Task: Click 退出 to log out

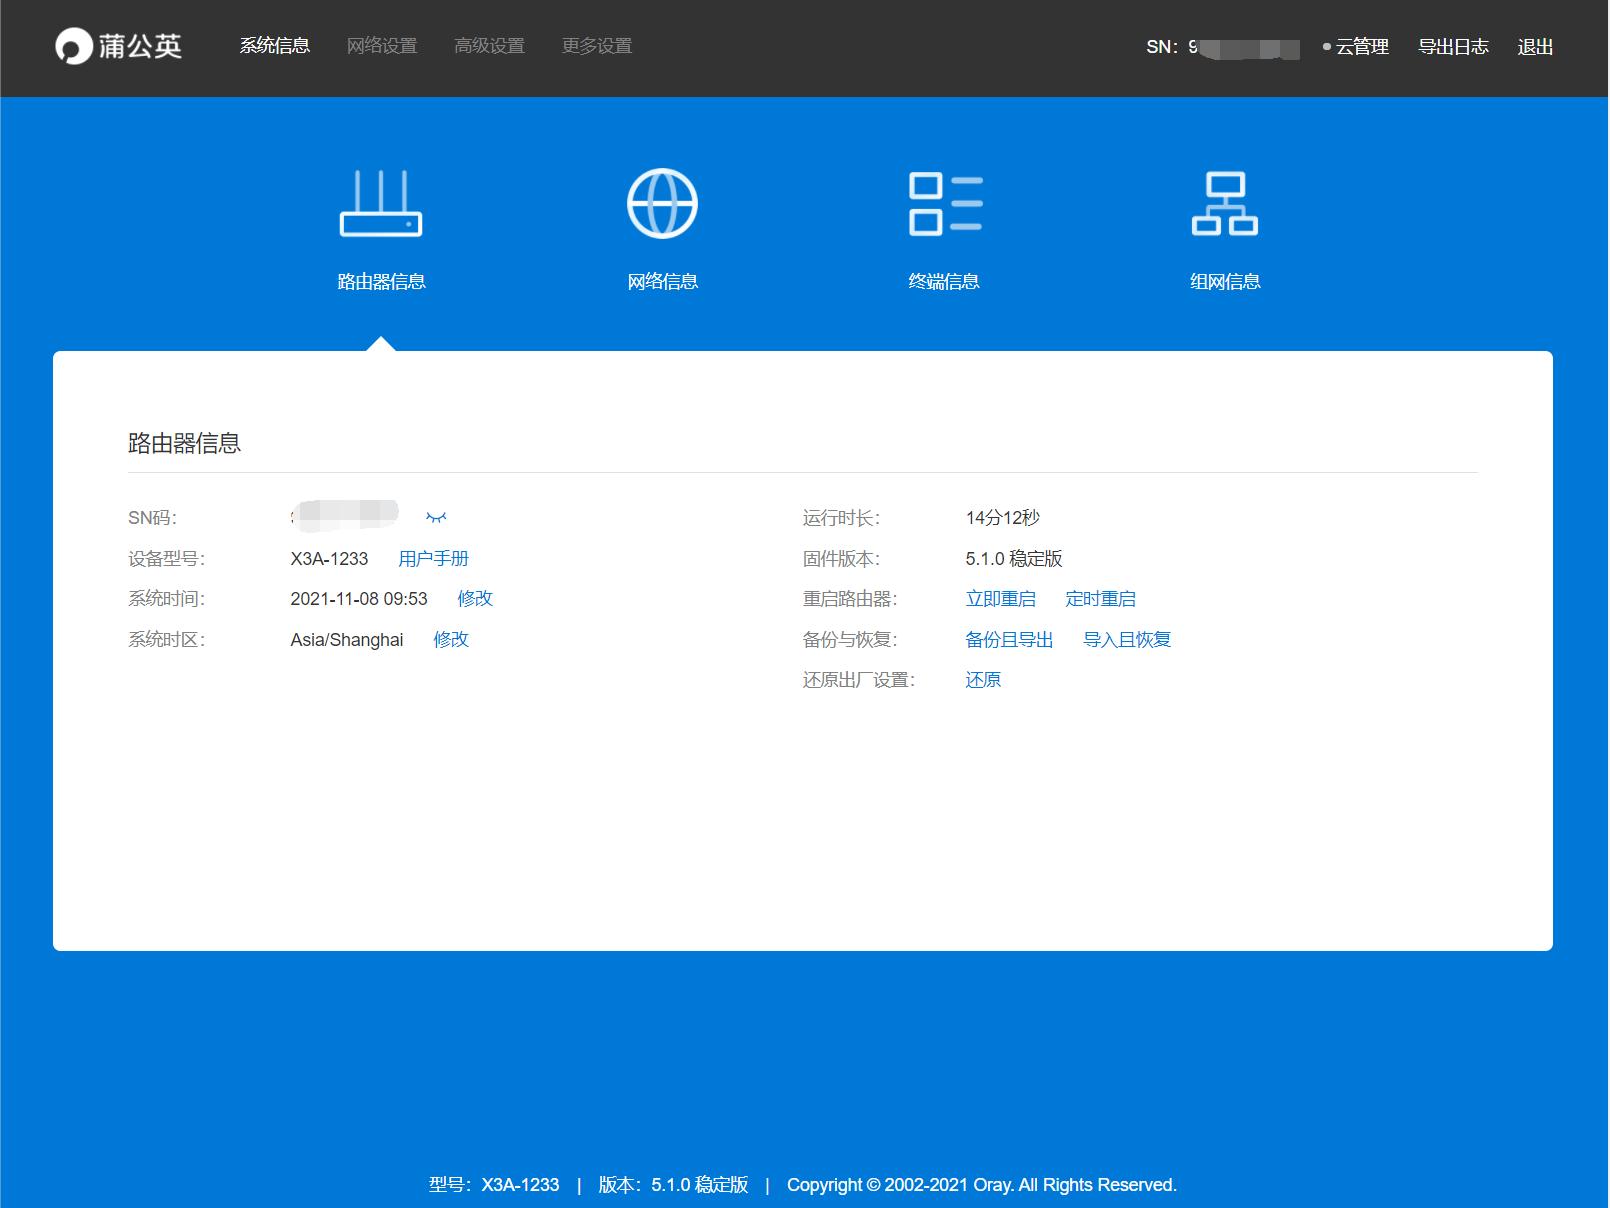Action: click(1536, 46)
